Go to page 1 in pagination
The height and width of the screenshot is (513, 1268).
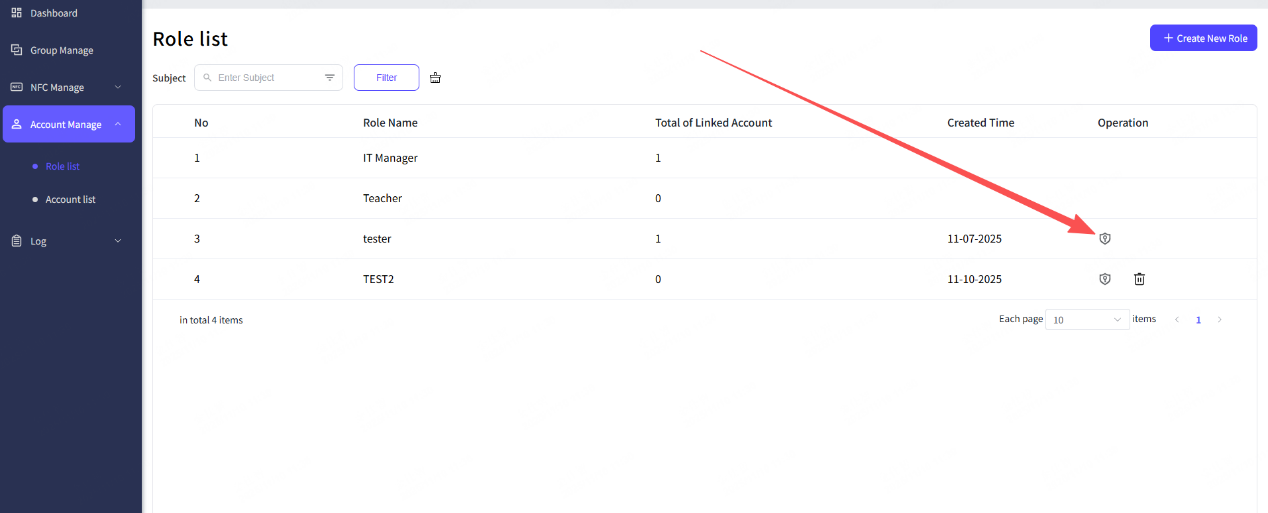pyautogui.click(x=1198, y=320)
